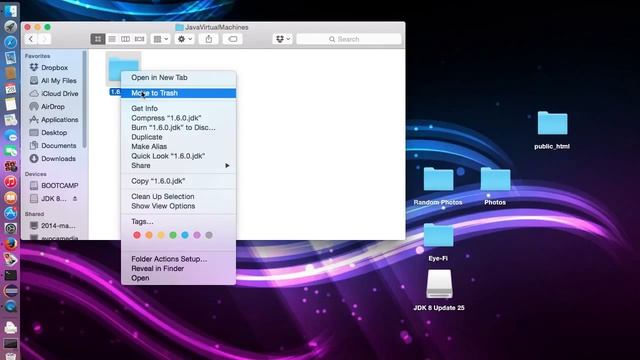Screen dimensions: 640x360
Task: Select Random Photos folder on desktop
Action: point(438,180)
